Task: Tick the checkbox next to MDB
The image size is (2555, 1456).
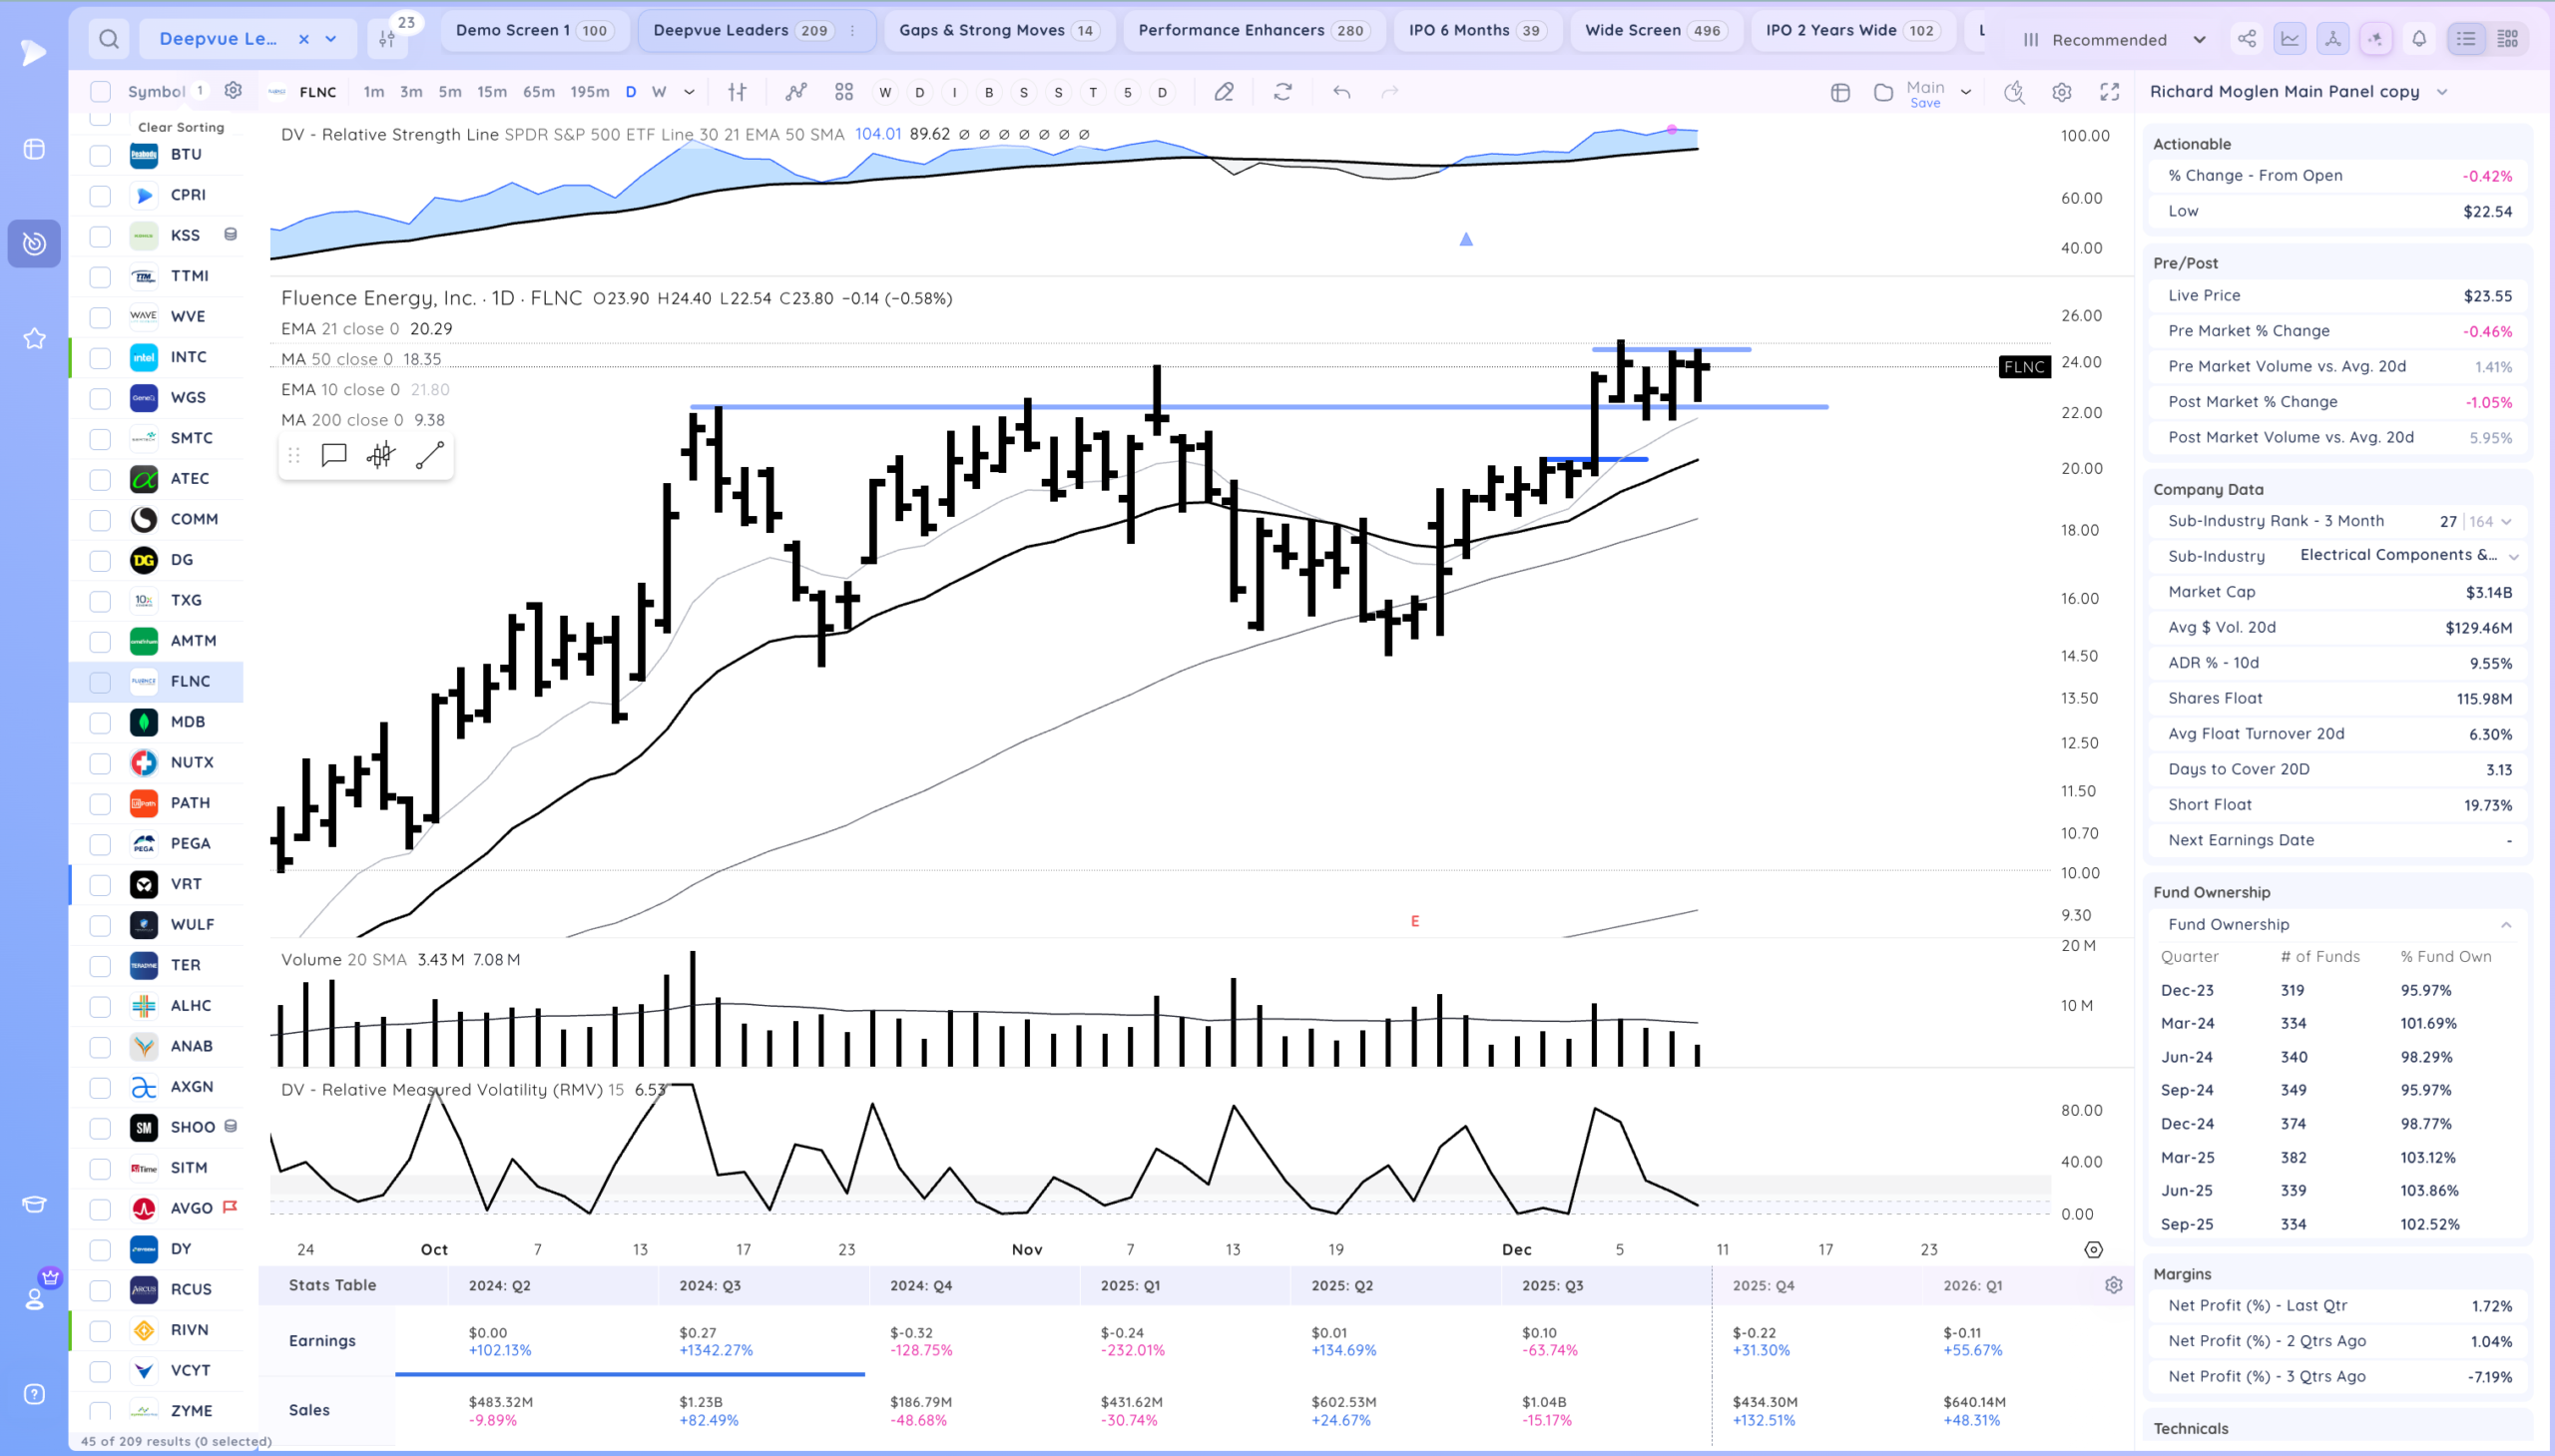Action: pos(100,723)
